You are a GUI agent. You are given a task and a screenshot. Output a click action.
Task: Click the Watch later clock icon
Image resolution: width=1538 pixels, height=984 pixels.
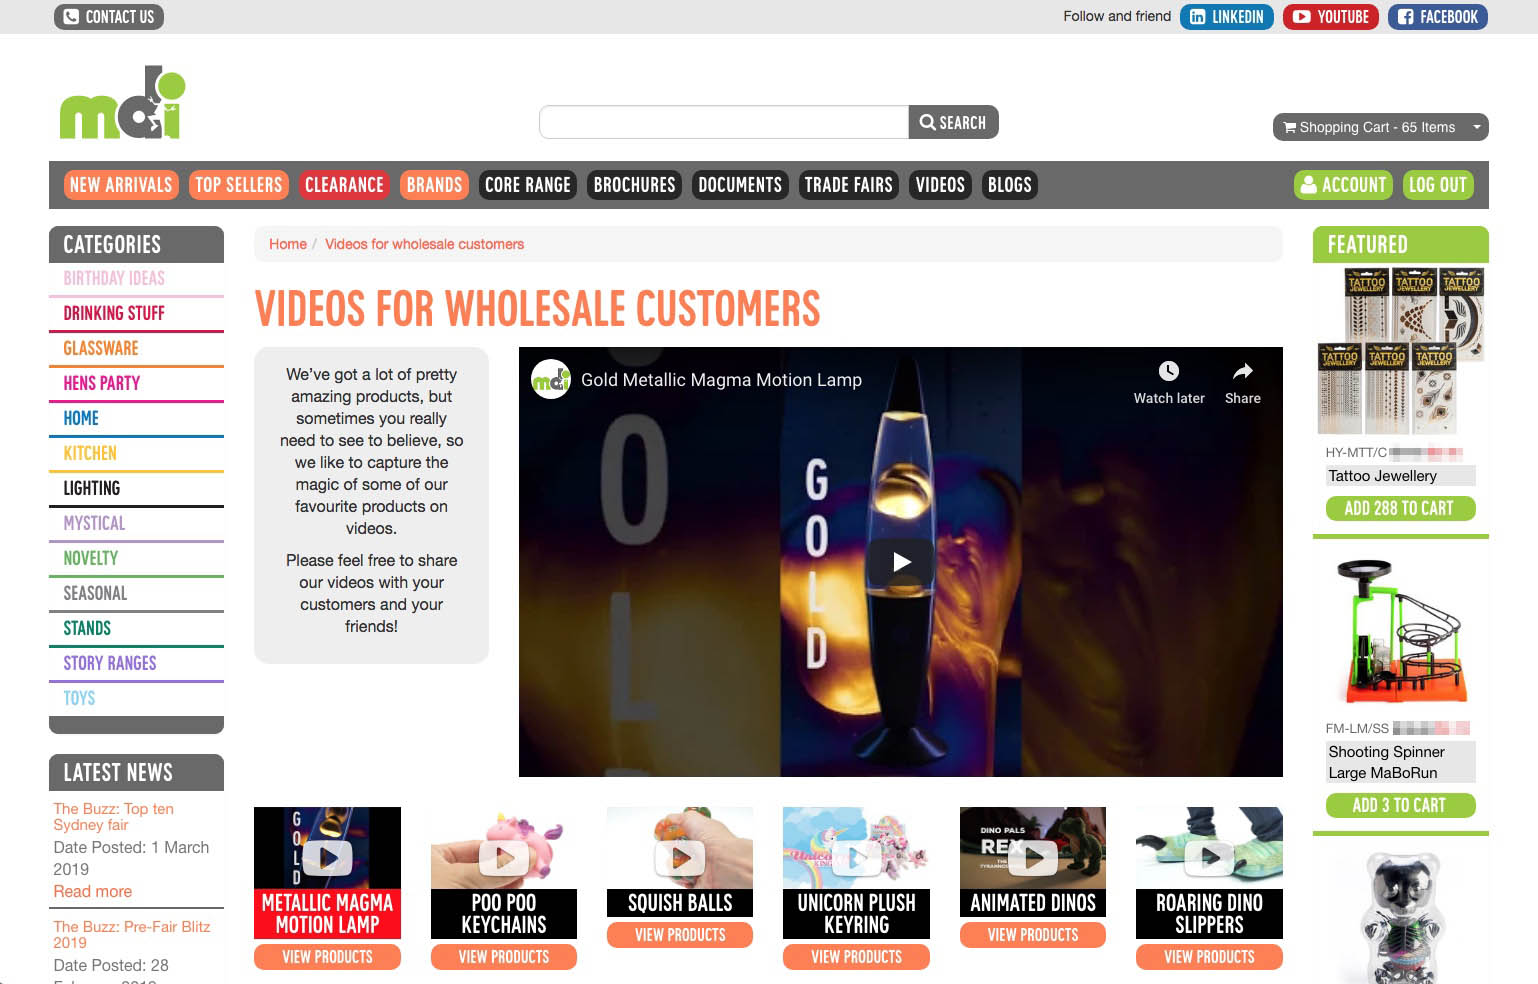coord(1168,372)
